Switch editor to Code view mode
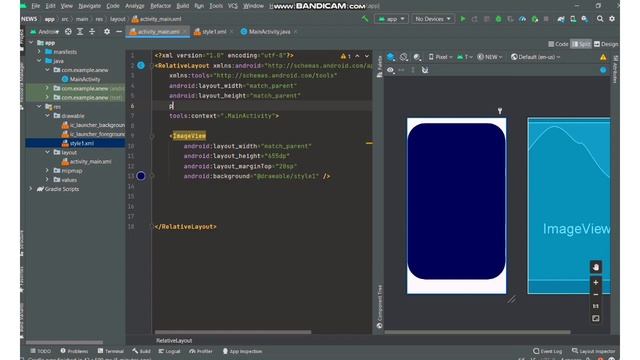 558,44
